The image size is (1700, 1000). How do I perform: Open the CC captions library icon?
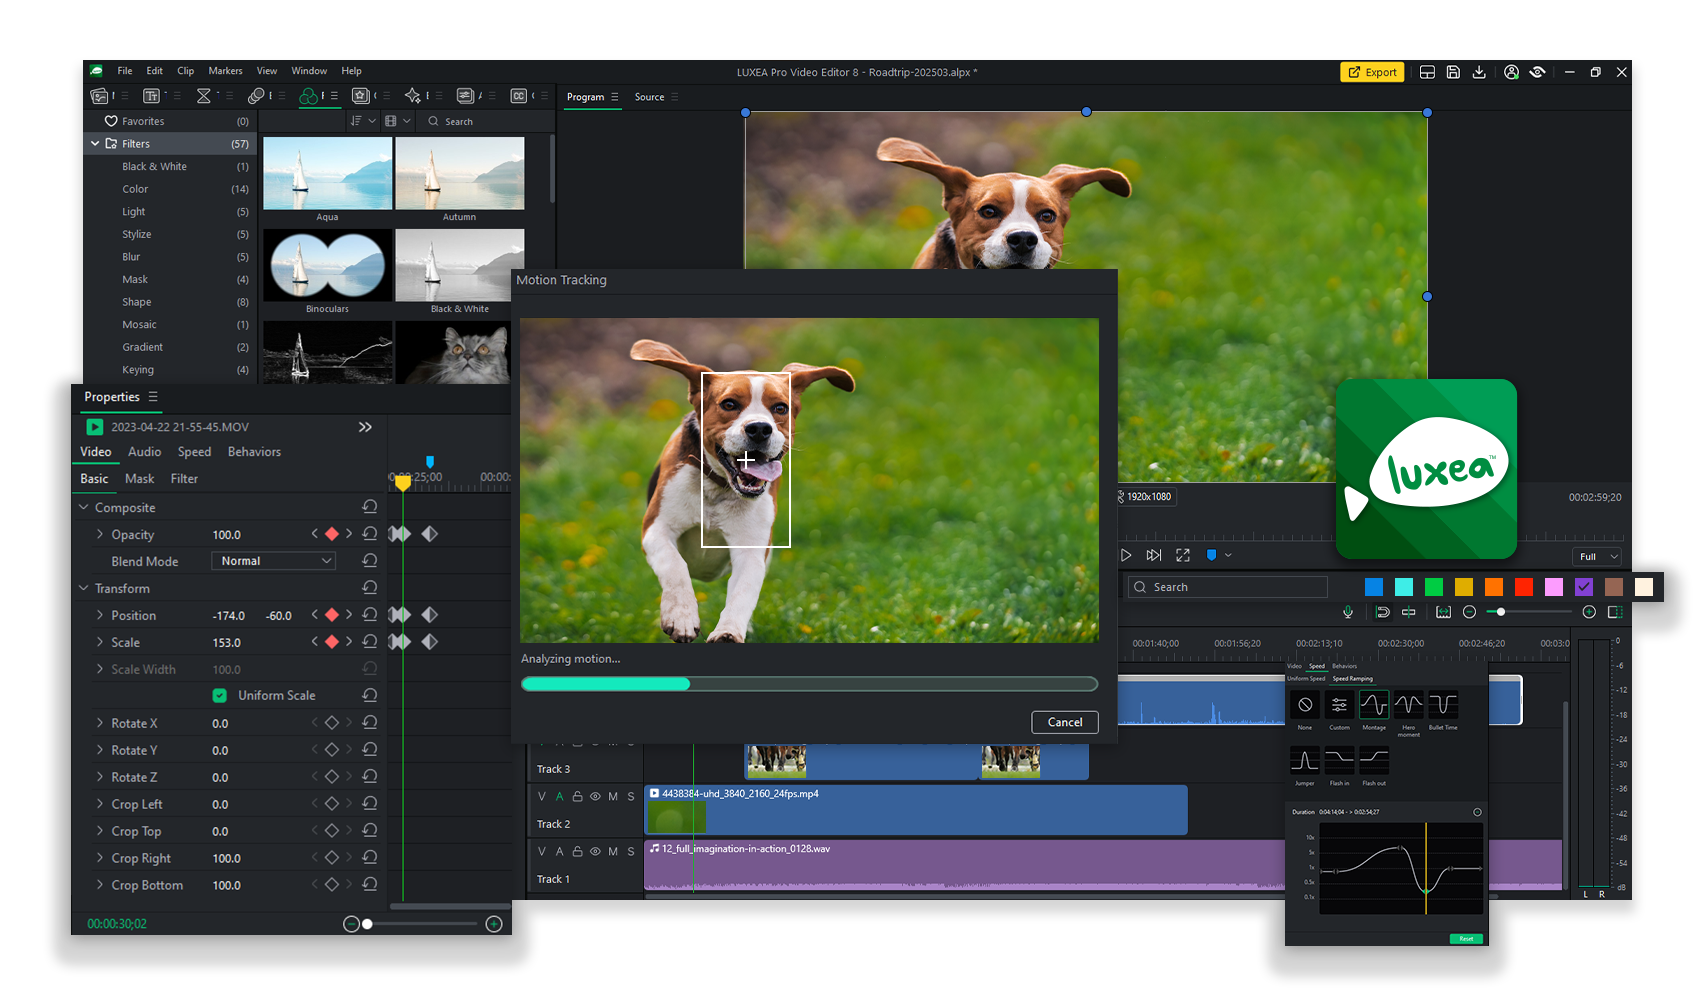click(518, 96)
